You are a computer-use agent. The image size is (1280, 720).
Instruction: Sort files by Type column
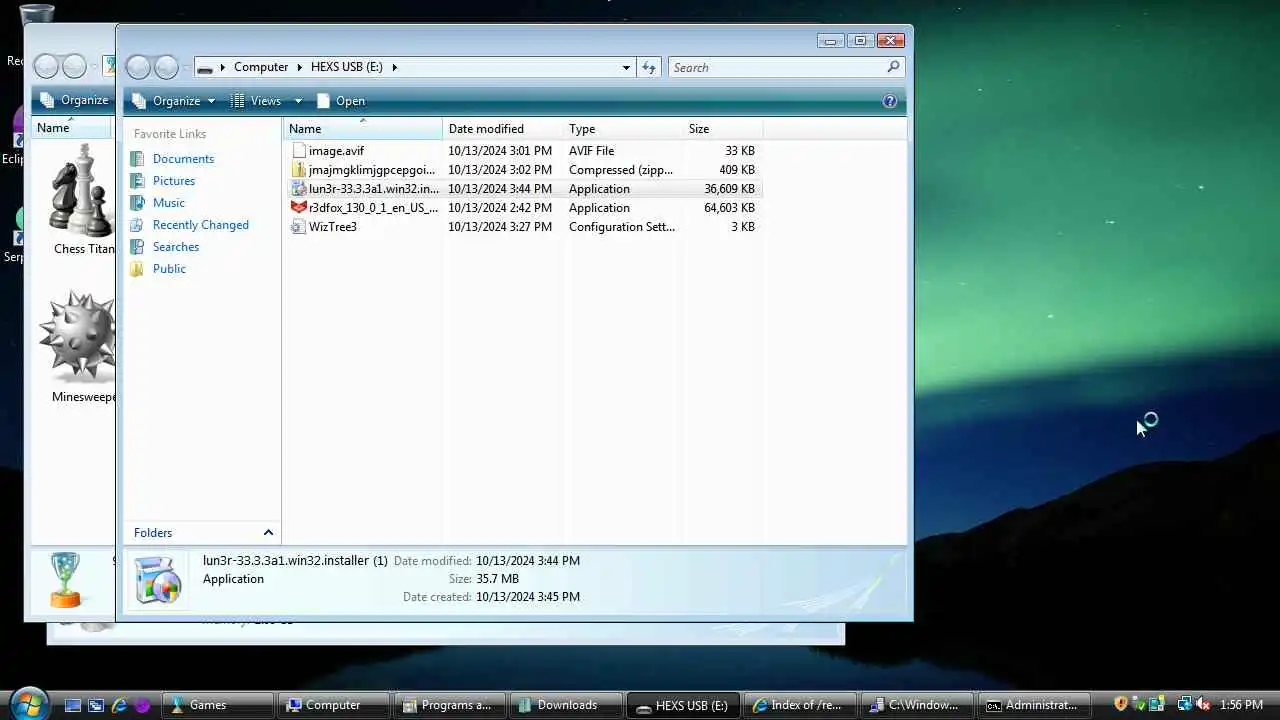(622, 129)
